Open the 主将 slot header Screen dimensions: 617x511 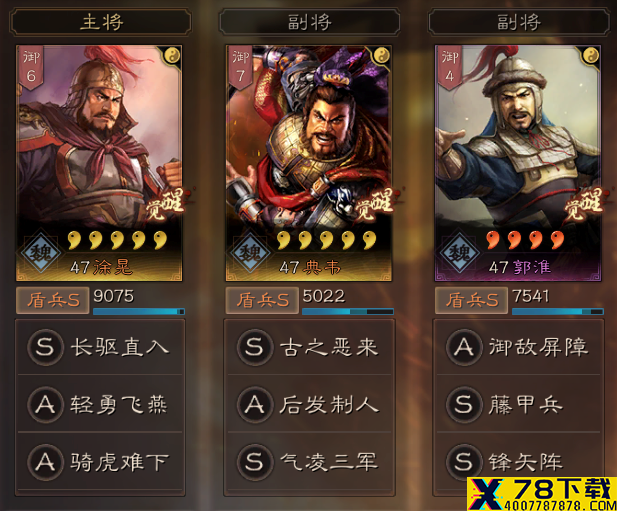click(x=101, y=22)
